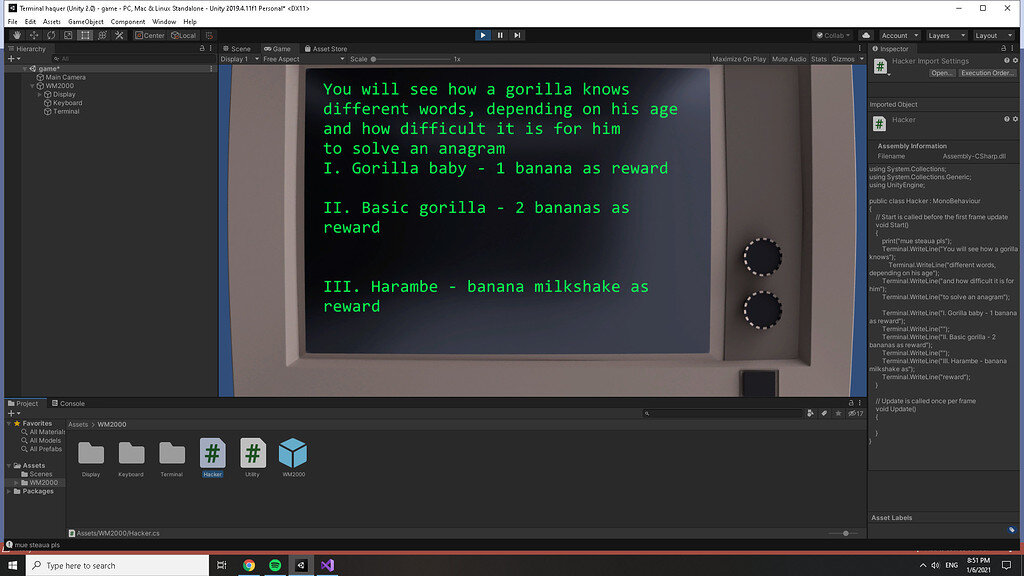The height and width of the screenshot is (576, 1024).
Task: Click the asset label tag icon
Action: (1012, 530)
